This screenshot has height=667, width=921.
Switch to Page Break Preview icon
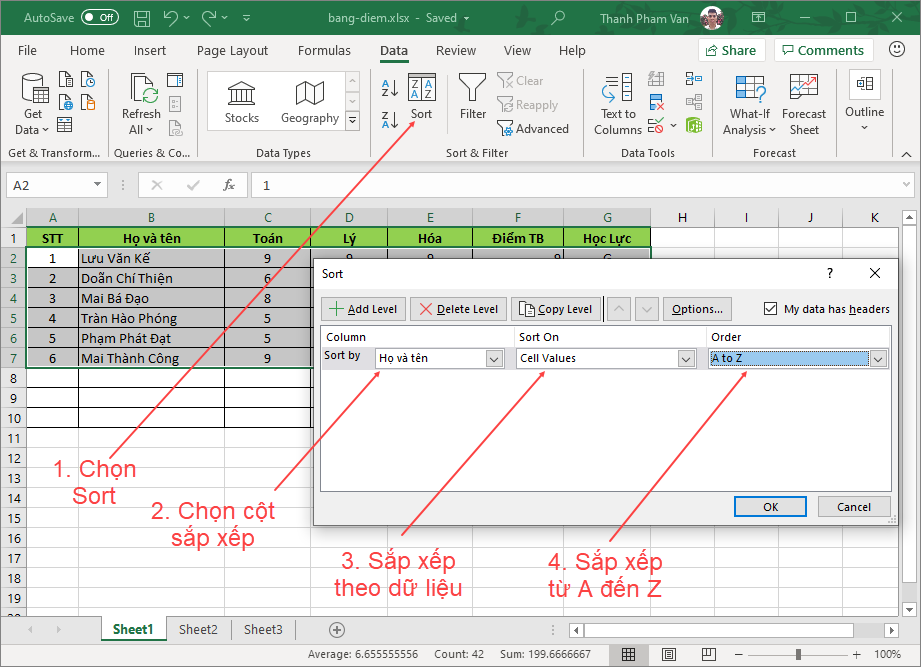click(708, 654)
